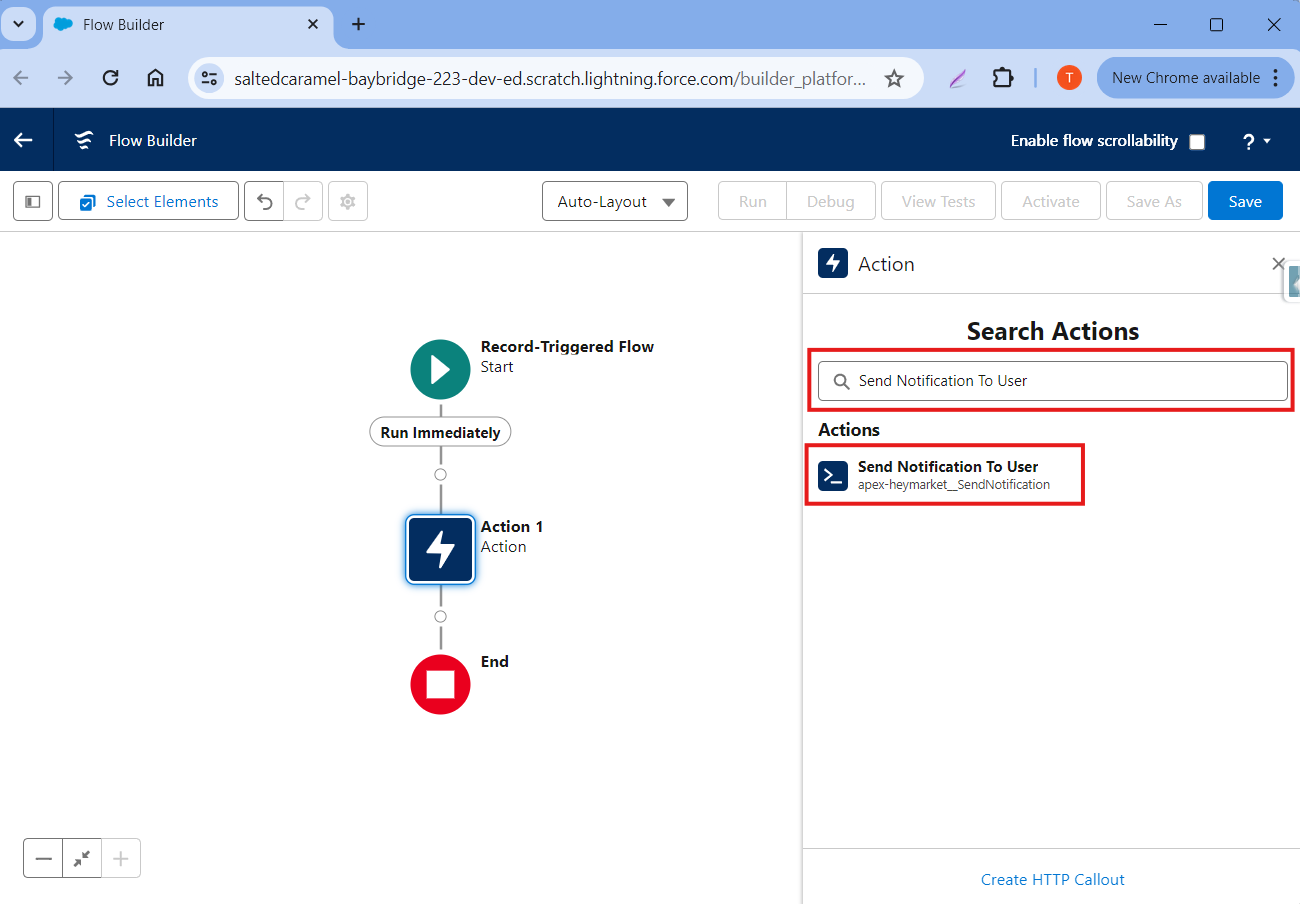Add element via connector above Action 1

[x=440, y=474]
